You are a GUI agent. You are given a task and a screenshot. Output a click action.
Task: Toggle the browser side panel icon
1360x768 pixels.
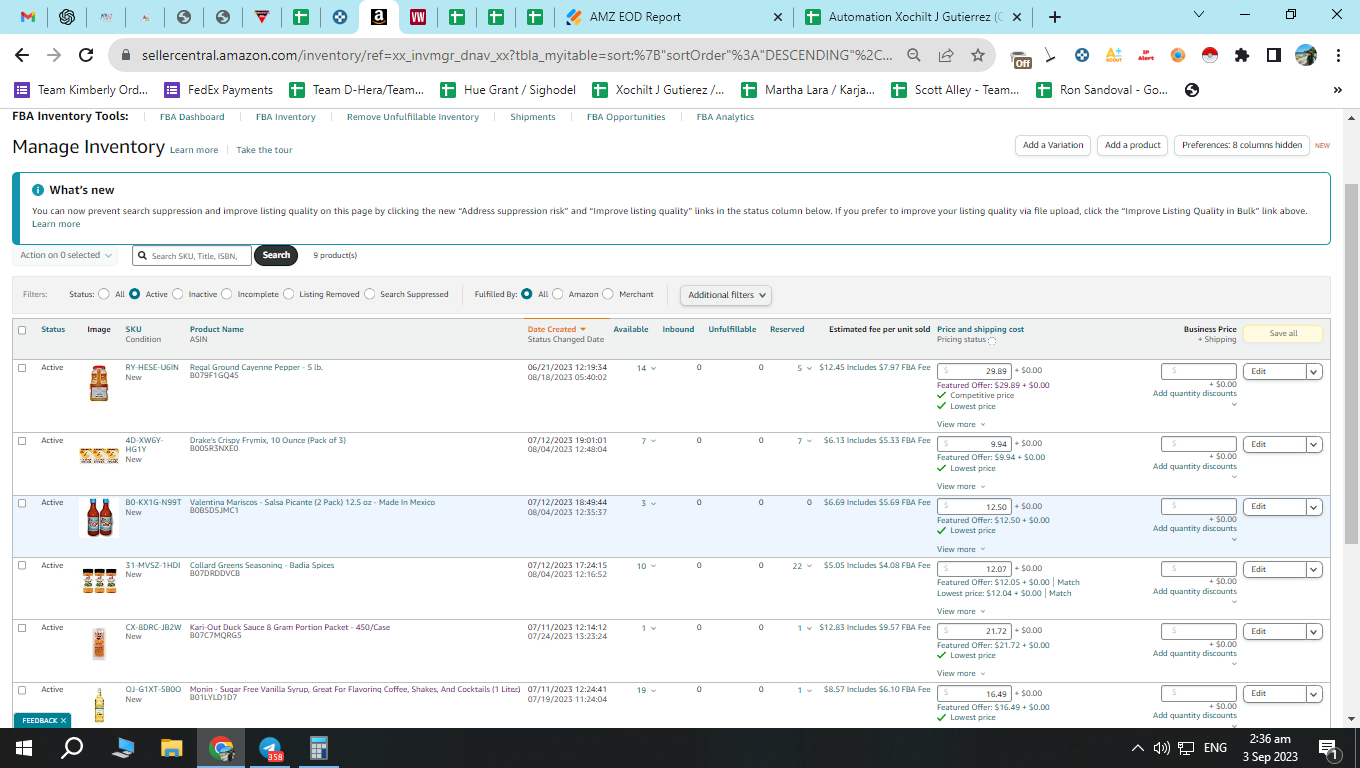click(1273, 56)
